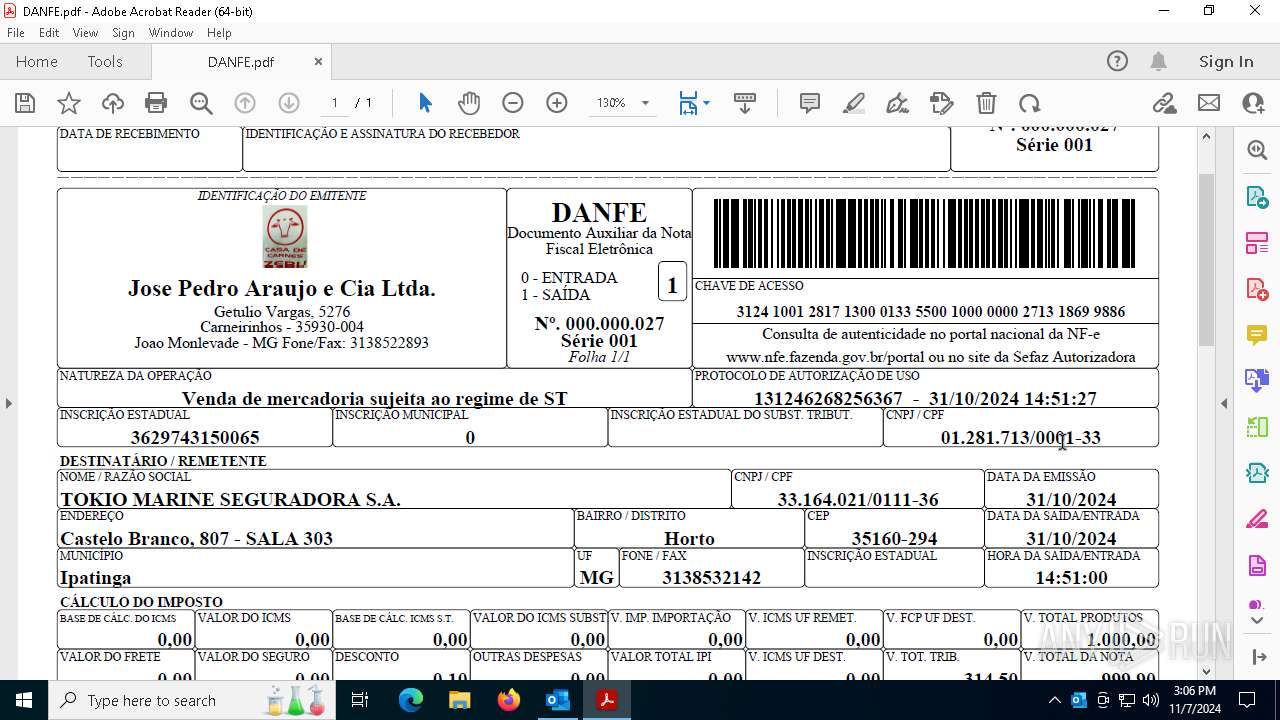Viewport: 1280px width, 720px height.
Task: Open Microsoft Edge from the taskbar
Action: tap(411, 700)
